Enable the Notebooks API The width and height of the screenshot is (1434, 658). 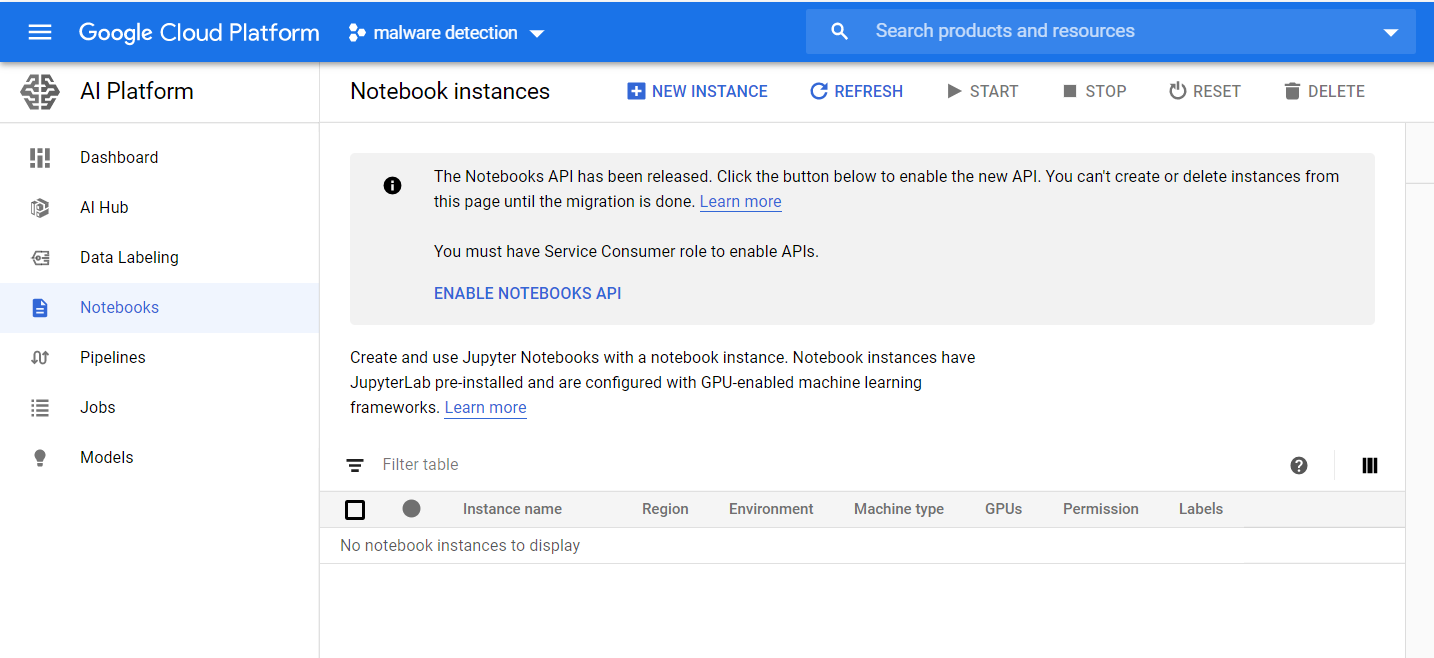(527, 293)
